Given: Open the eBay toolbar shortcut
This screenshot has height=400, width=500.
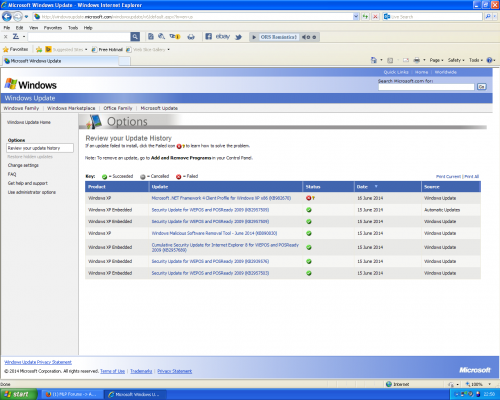Looking at the screenshot, I should click(x=223, y=36).
